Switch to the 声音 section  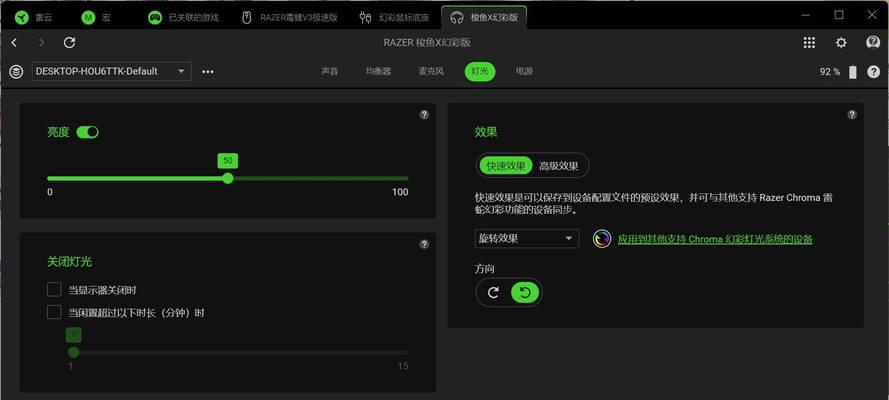pos(329,71)
